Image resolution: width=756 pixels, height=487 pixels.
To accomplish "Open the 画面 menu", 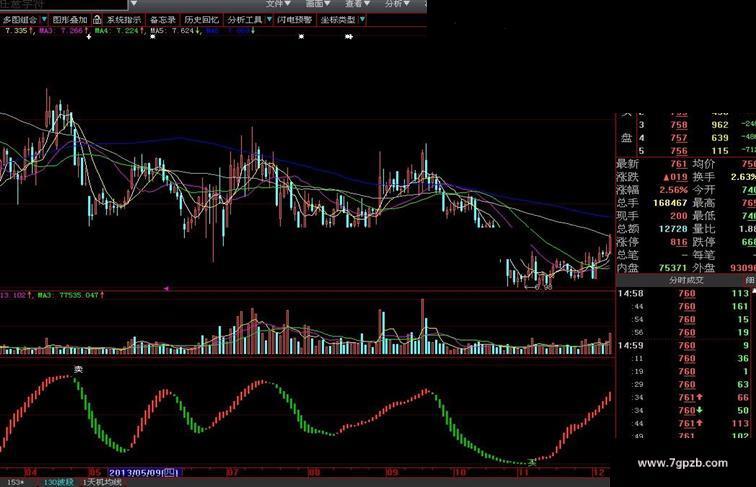I will (x=318, y=3).
